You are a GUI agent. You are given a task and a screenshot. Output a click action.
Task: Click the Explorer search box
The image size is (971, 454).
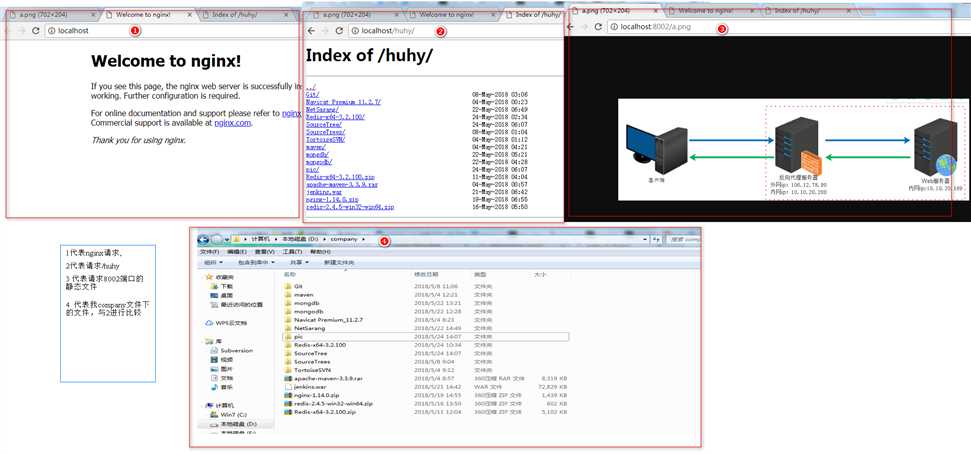(x=684, y=239)
